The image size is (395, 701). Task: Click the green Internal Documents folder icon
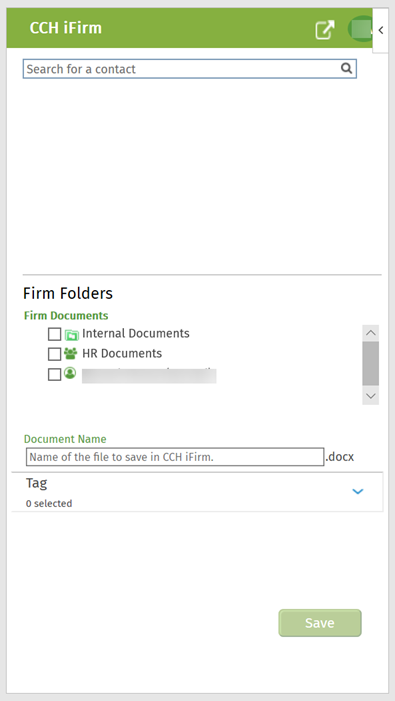point(71,334)
